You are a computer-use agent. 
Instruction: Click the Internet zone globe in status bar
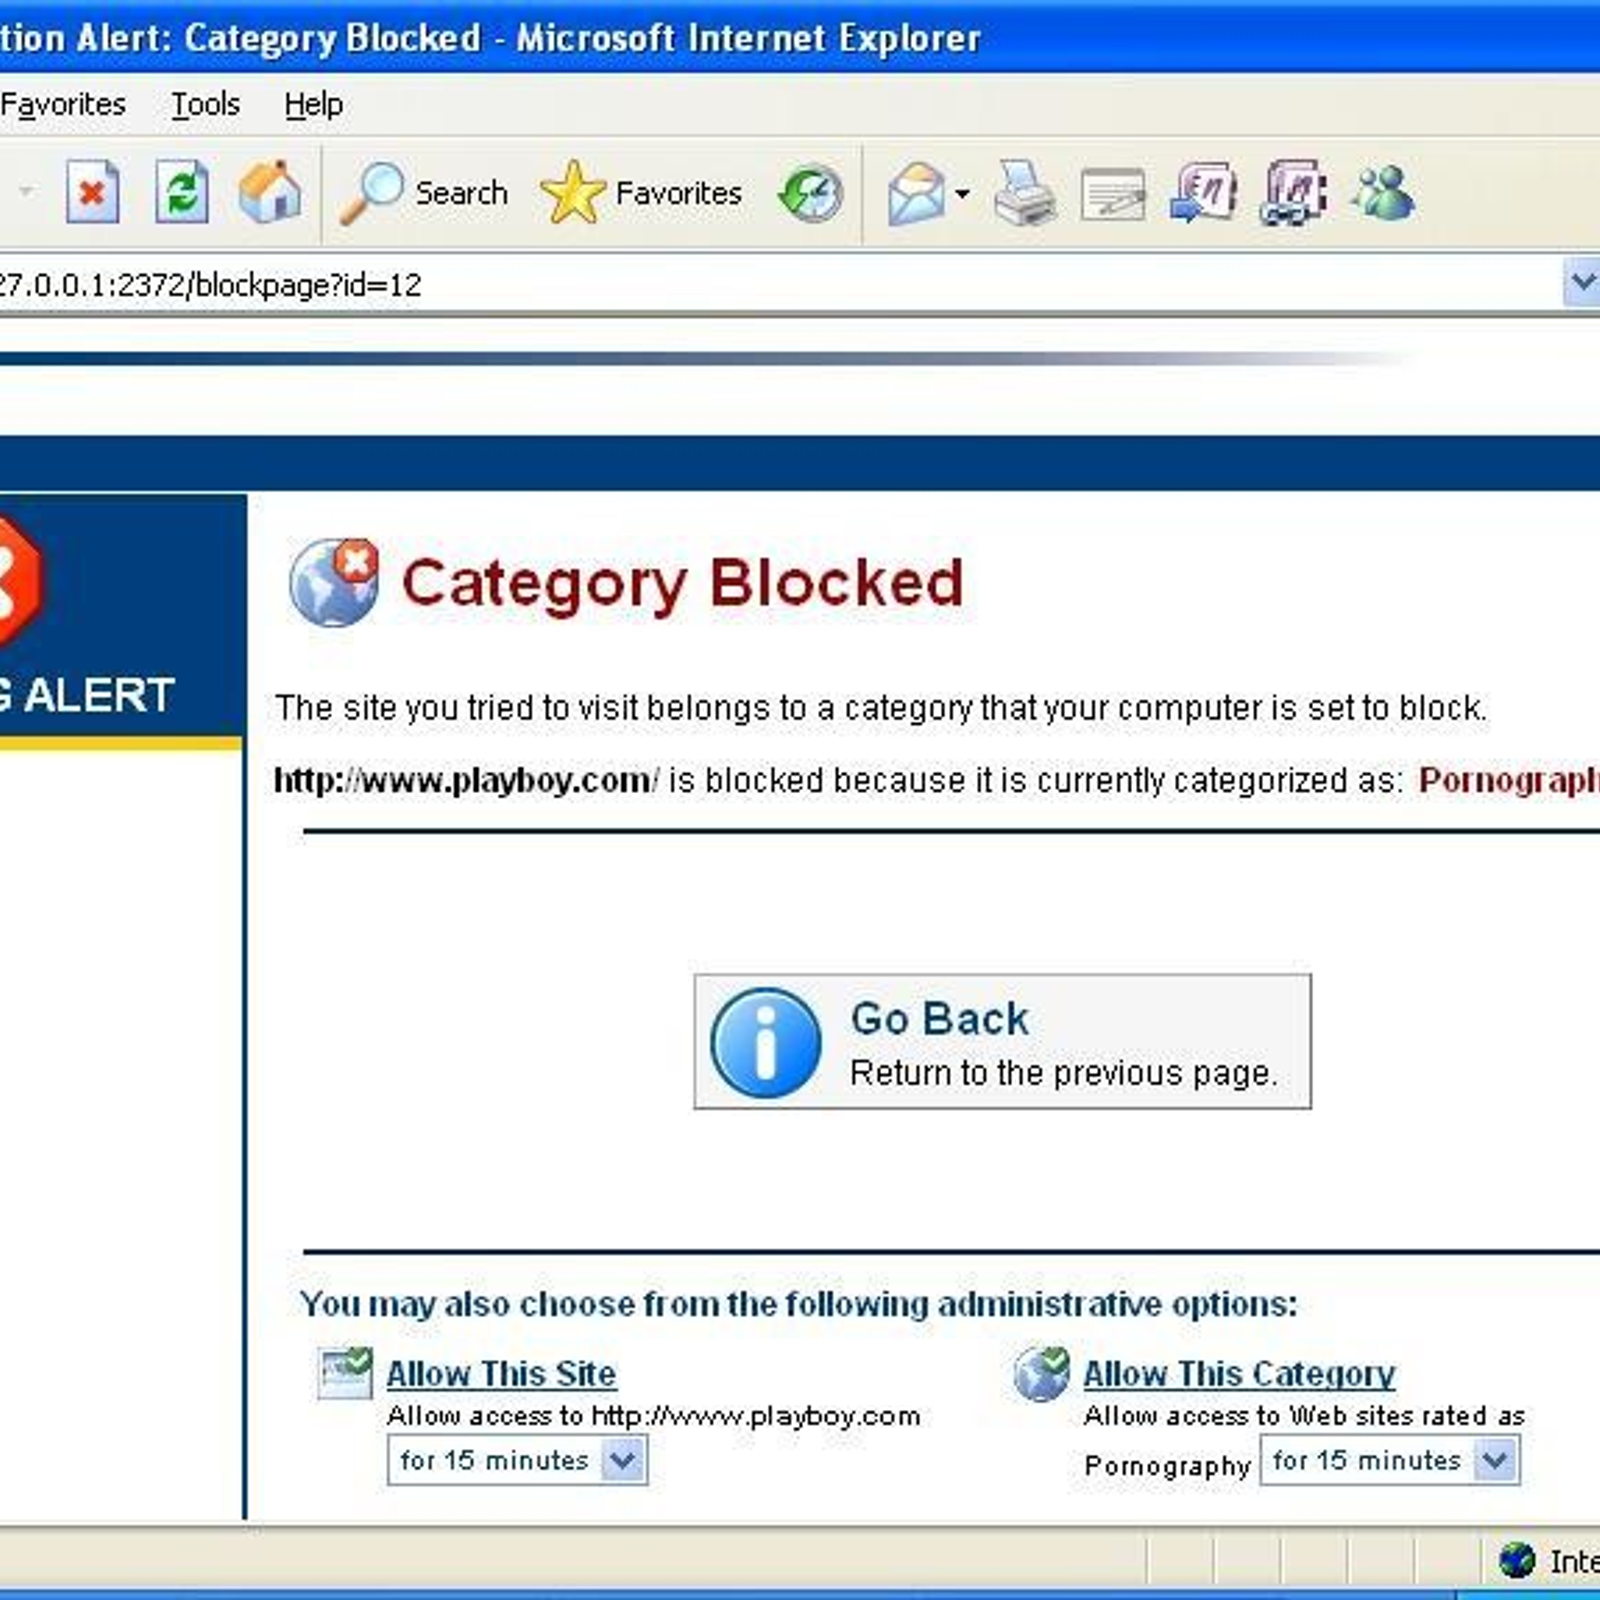(x=1517, y=1560)
